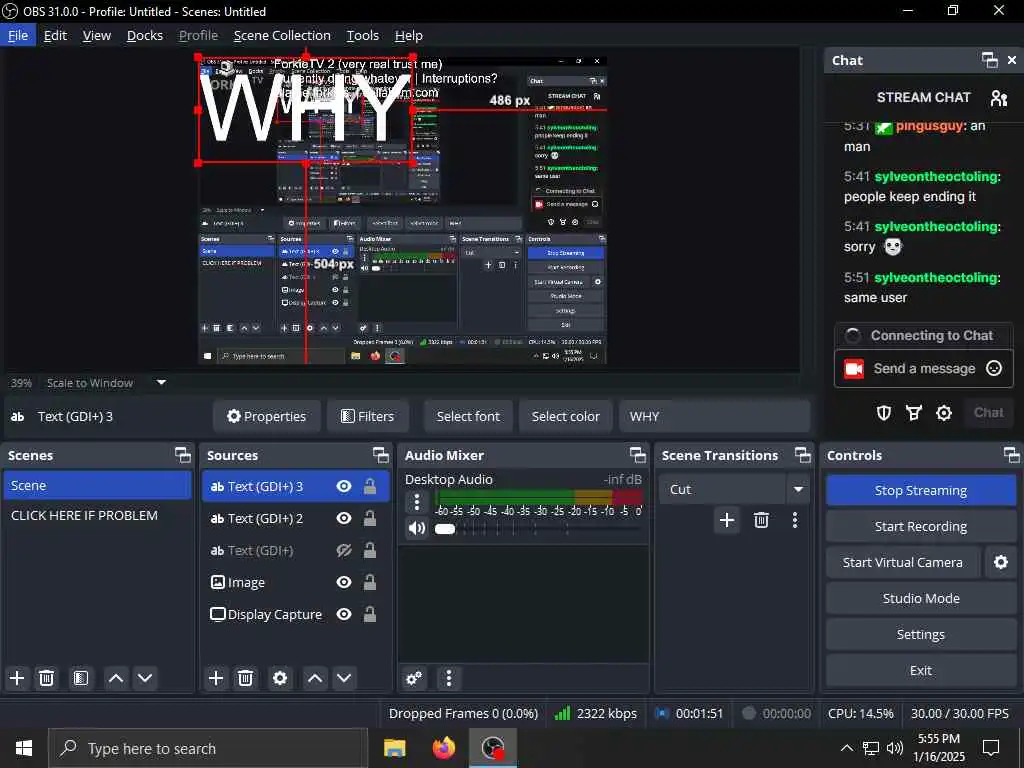The image size is (1024, 768).
Task: Click the WHY text field
Action: pyautogui.click(x=714, y=416)
